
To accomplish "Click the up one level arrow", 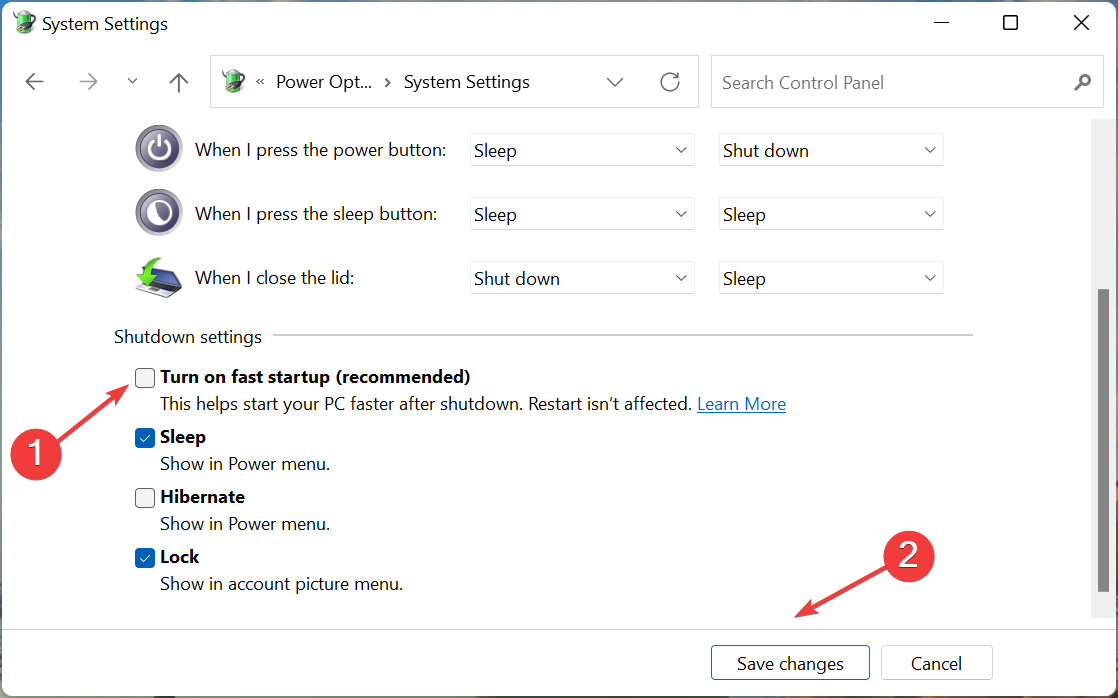I will coord(178,81).
